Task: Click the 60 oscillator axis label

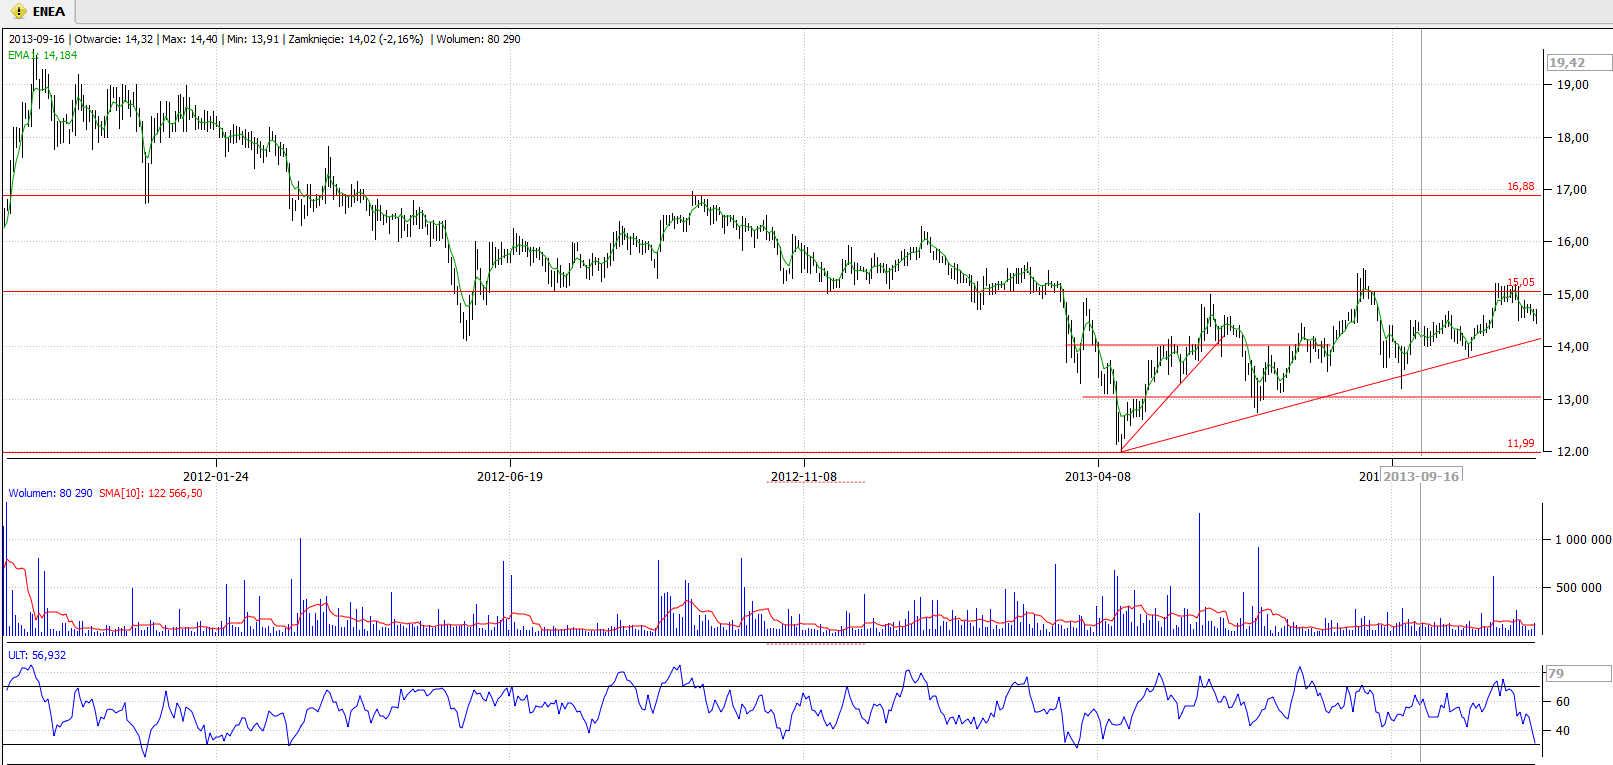Action: coord(1563,701)
